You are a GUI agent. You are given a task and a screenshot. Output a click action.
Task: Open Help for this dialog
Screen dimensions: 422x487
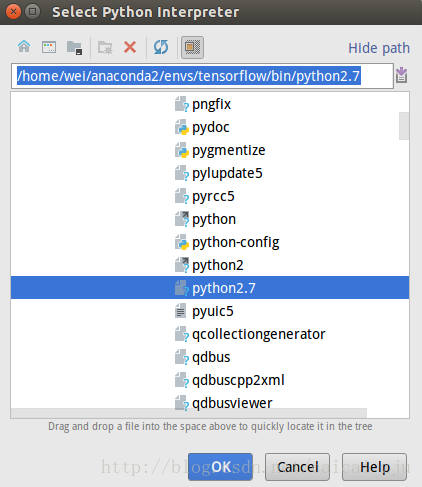pos(374,467)
